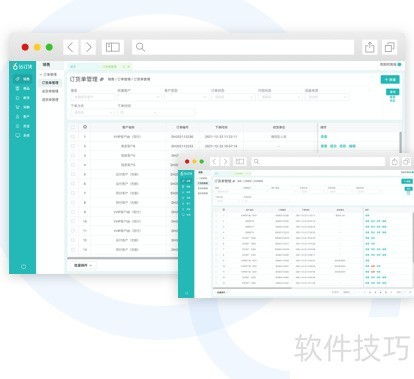Tick checkbox of row 2 in back window table
This screenshot has height=379, width=414.
73,146
